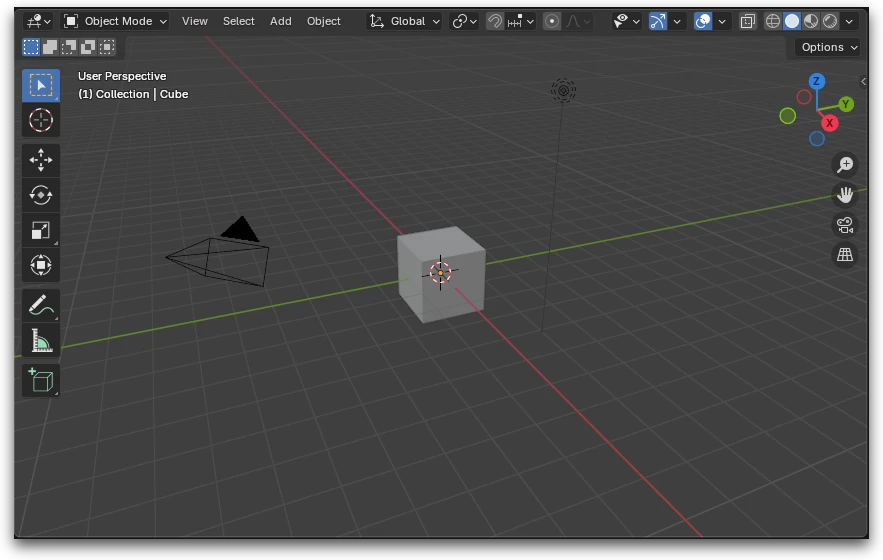
Task: Select the Move tool in the toolbar
Action: [41, 160]
